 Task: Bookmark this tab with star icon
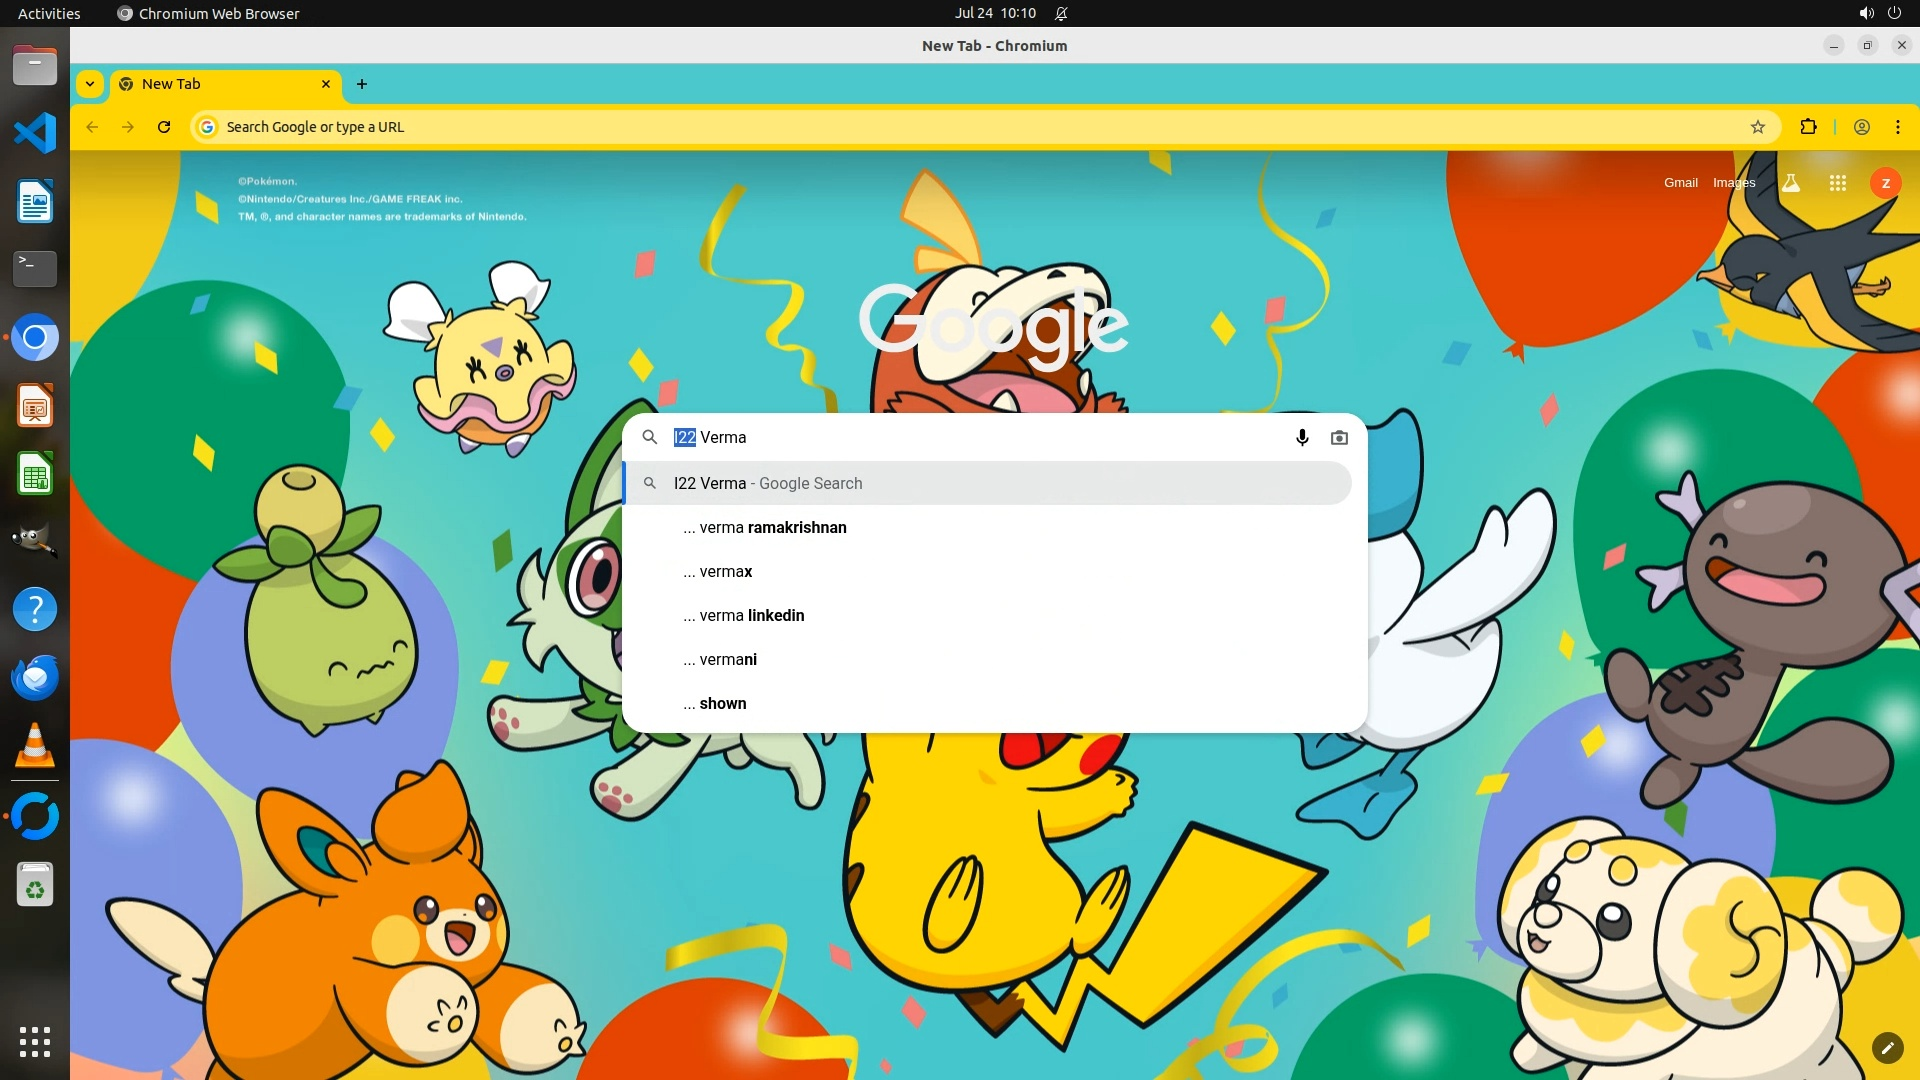point(1758,127)
